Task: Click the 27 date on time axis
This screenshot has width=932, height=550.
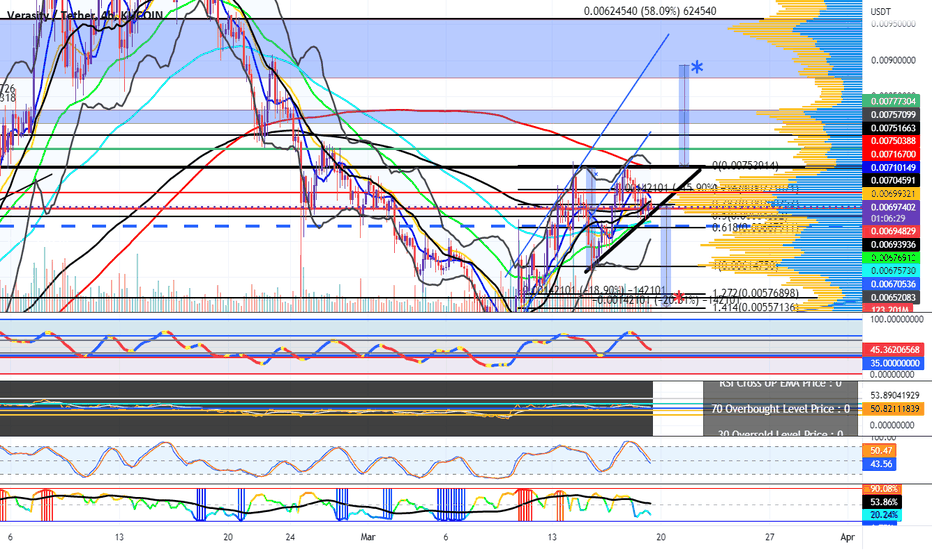Action: [x=770, y=537]
